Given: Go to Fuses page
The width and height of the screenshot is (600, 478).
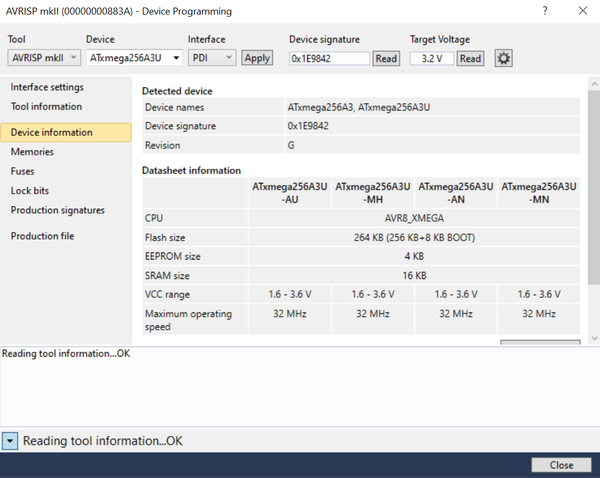Looking at the screenshot, I should [x=23, y=171].
